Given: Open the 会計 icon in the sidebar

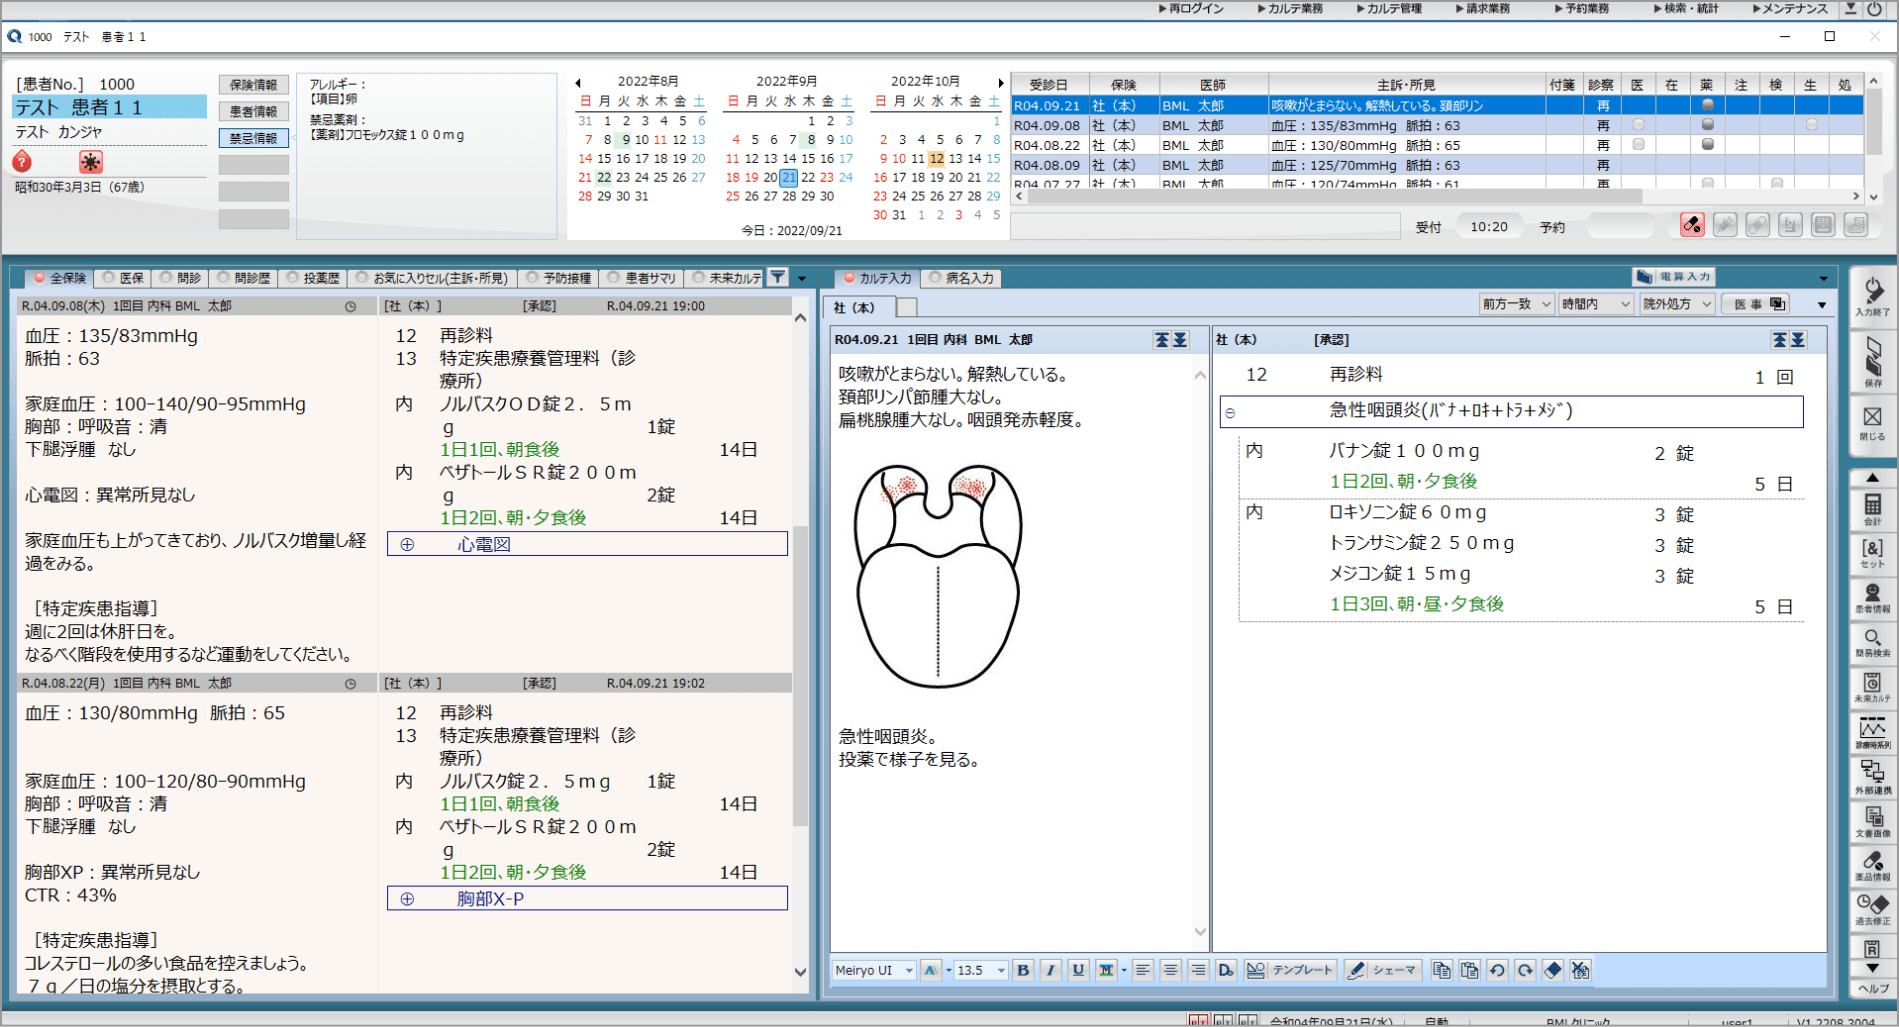Looking at the screenshot, I should click(x=1872, y=508).
